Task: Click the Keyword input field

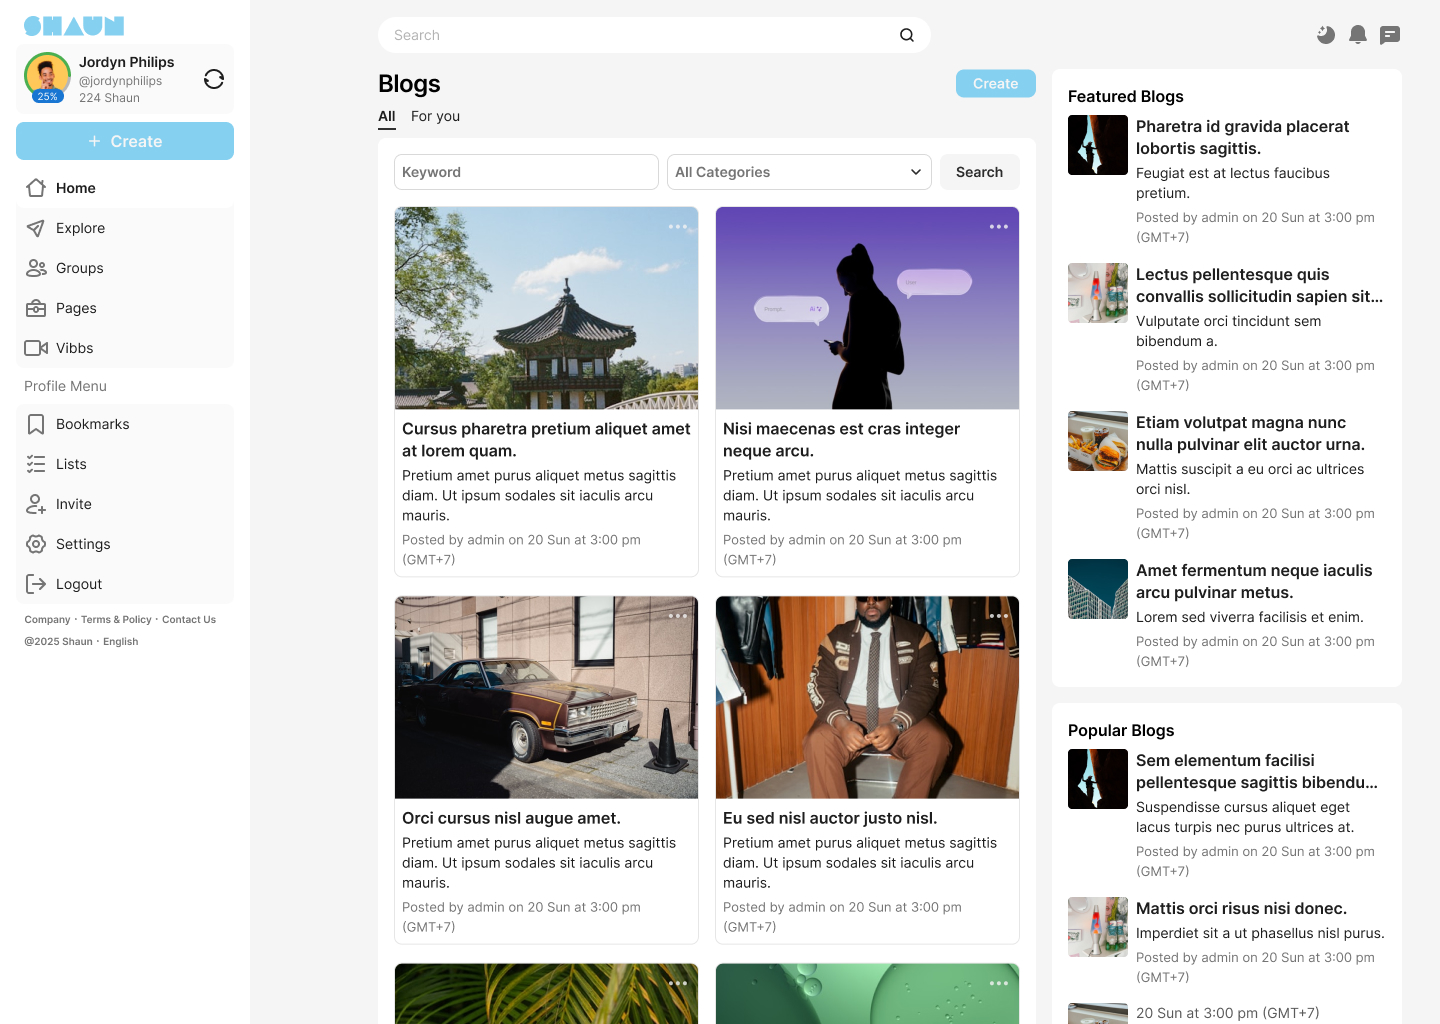Action: 526,172
